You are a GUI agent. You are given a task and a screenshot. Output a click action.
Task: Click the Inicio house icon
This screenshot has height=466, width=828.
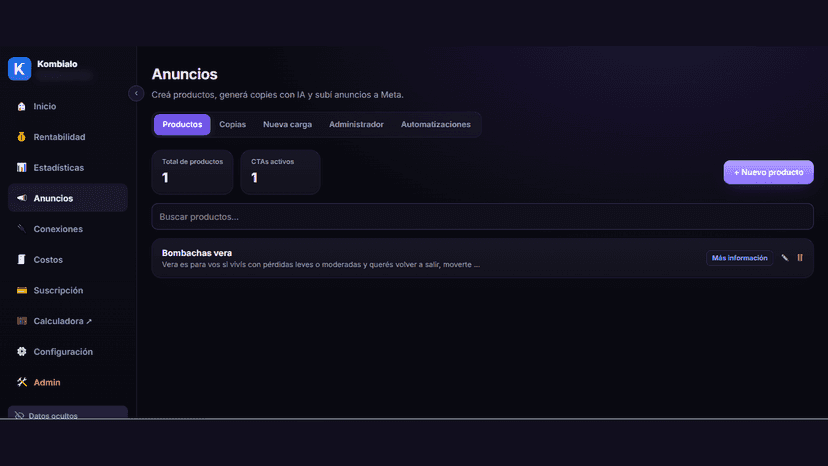coord(21,106)
